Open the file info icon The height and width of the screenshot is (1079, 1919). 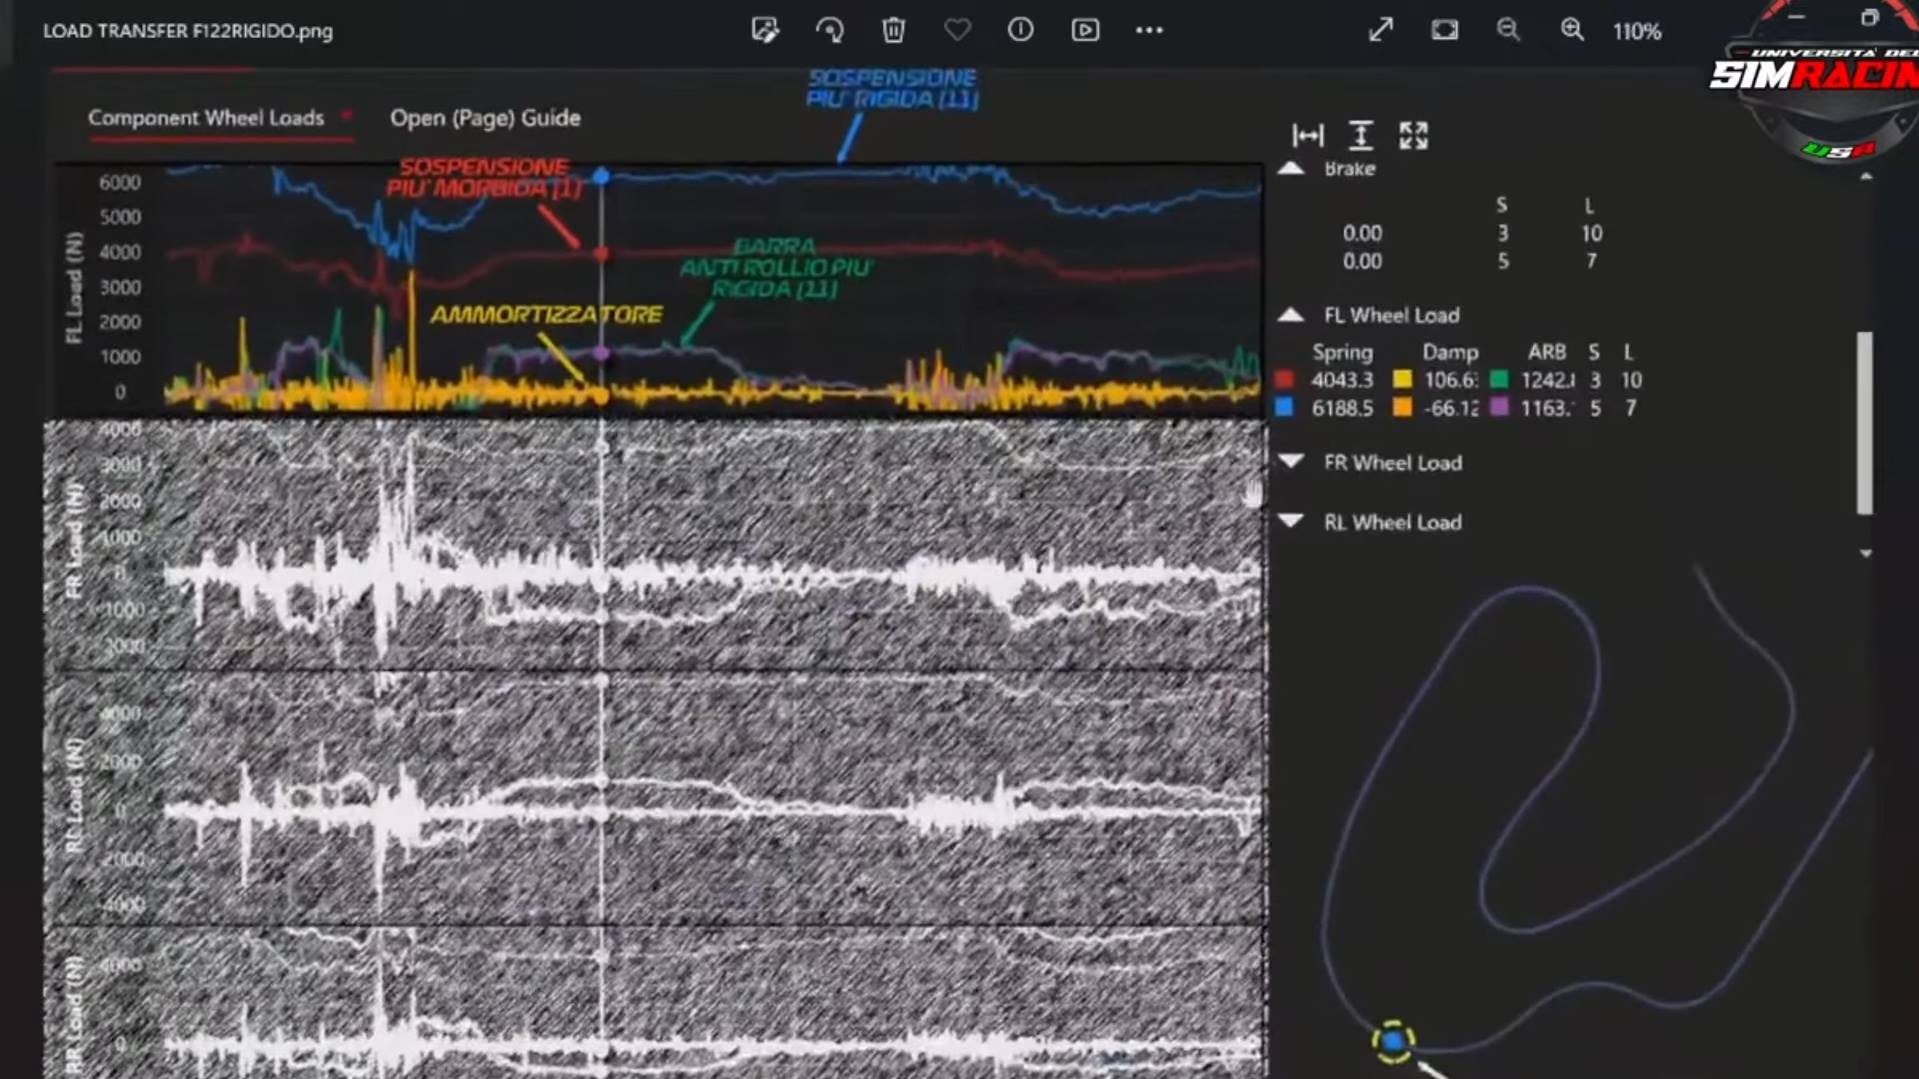click(x=1020, y=30)
